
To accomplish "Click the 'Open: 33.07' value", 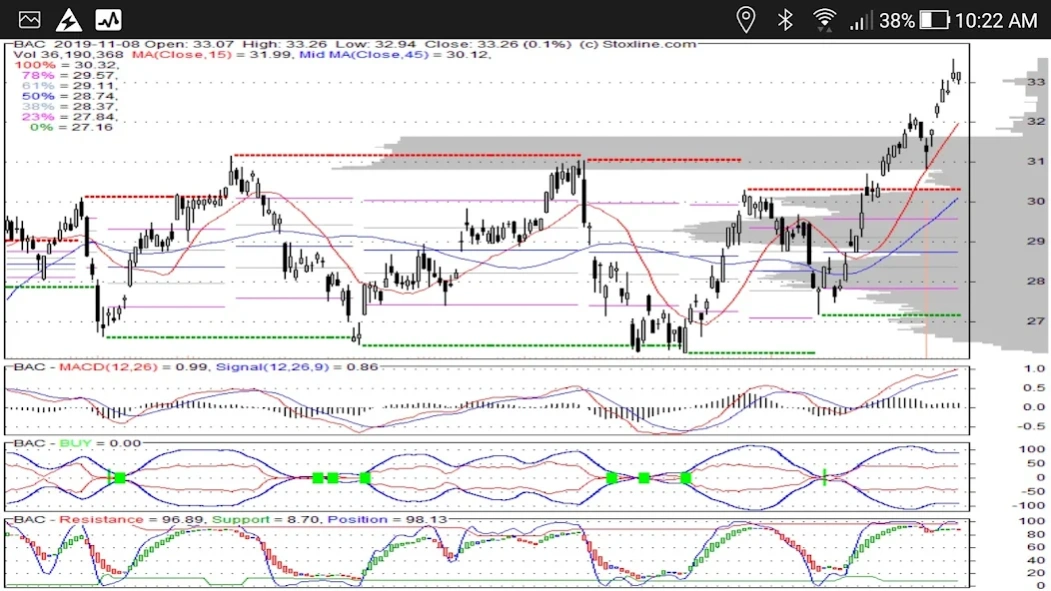I will pyautogui.click(x=189, y=44).
